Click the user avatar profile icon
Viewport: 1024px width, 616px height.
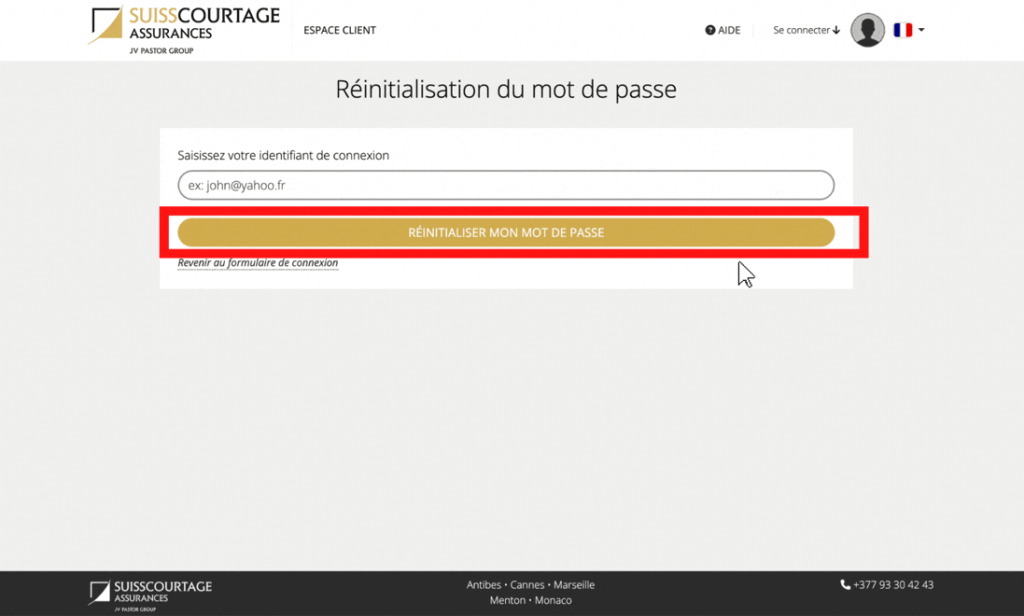click(867, 30)
